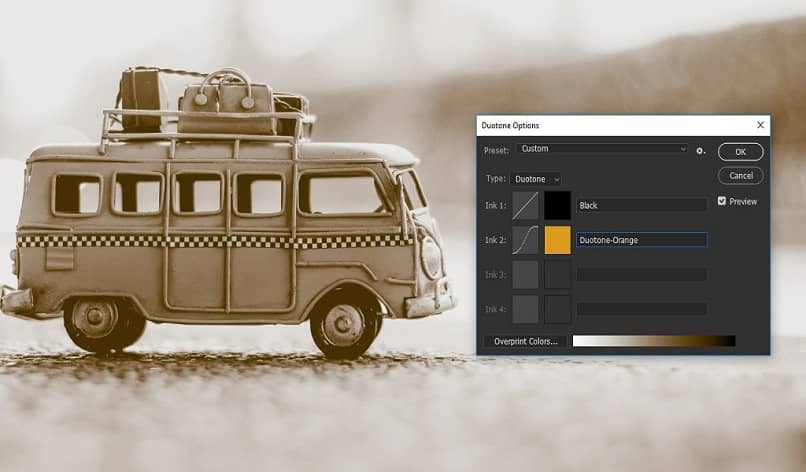Open the Overprint Colors dialog
Image resolution: width=806 pixels, height=472 pixels.
[525, 341]
